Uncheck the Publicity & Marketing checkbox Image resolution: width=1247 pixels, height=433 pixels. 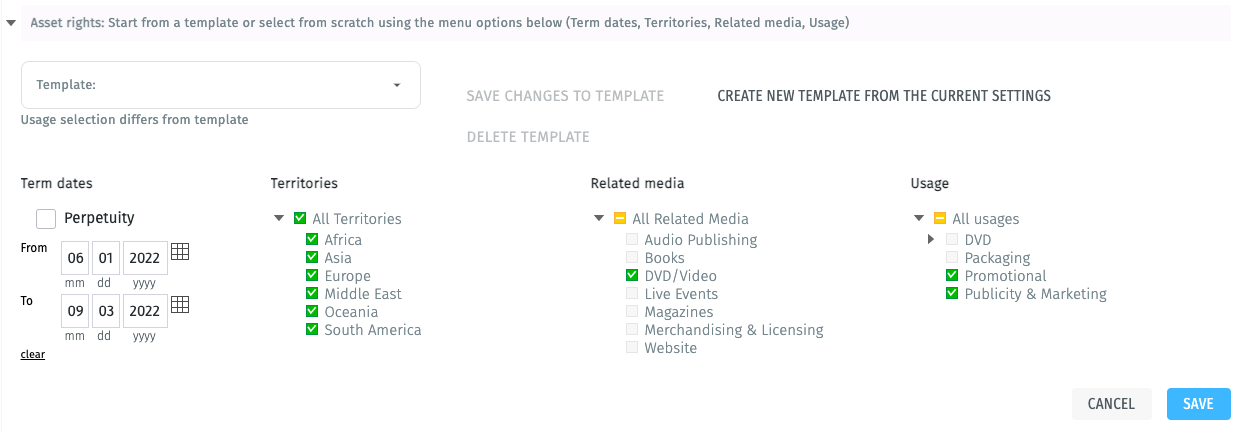click(x=952, y=294)
